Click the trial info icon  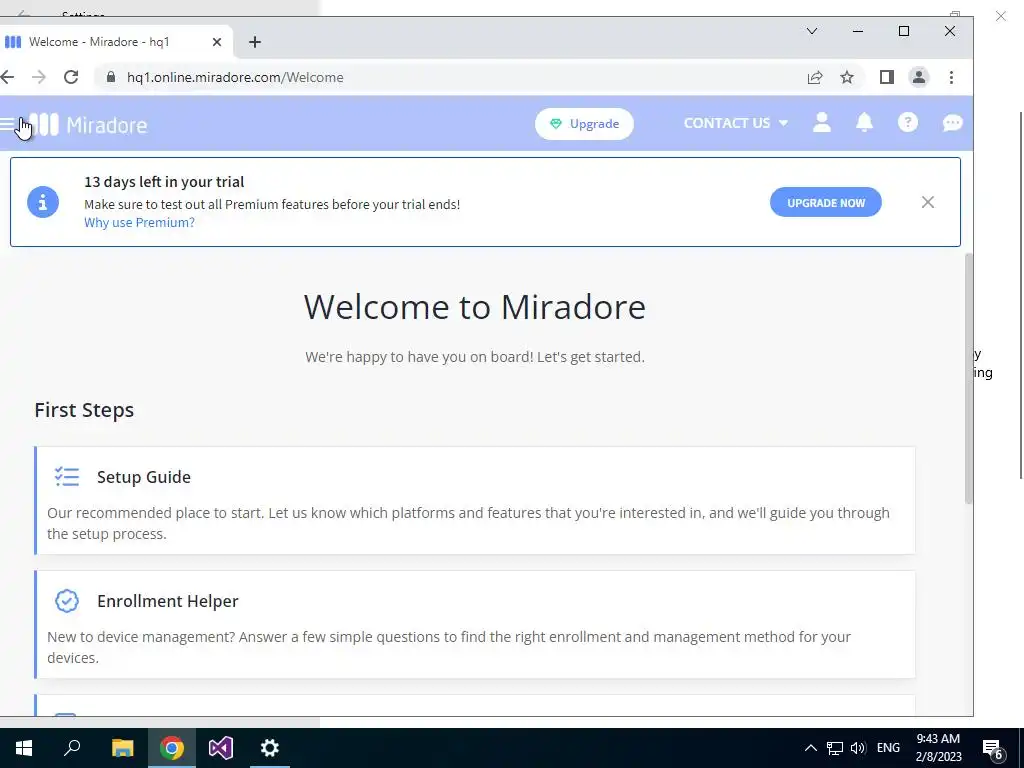point(43,202)
